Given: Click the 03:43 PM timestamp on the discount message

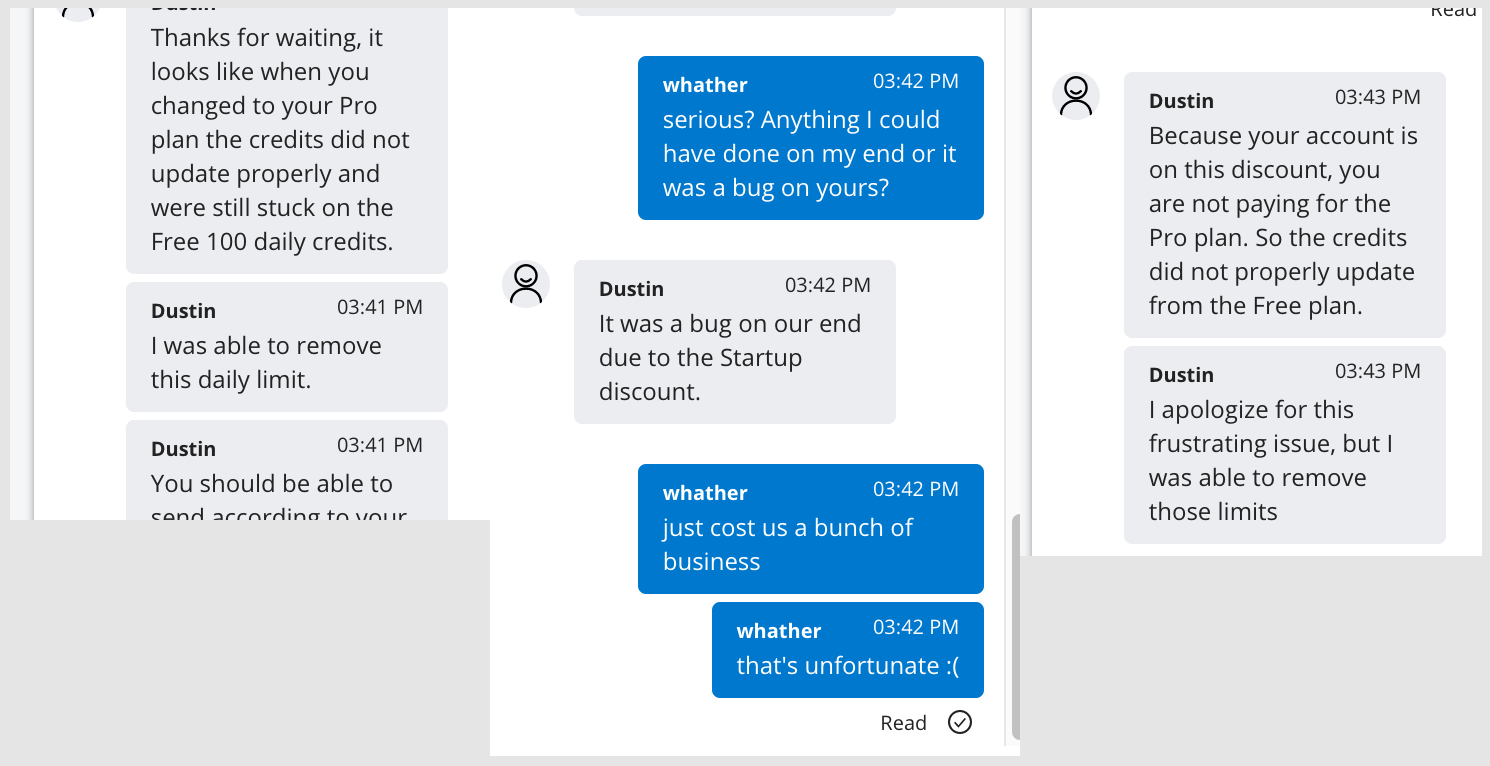Looking at the screenshot, I should pyautogui.click(x=1377, y=97).
